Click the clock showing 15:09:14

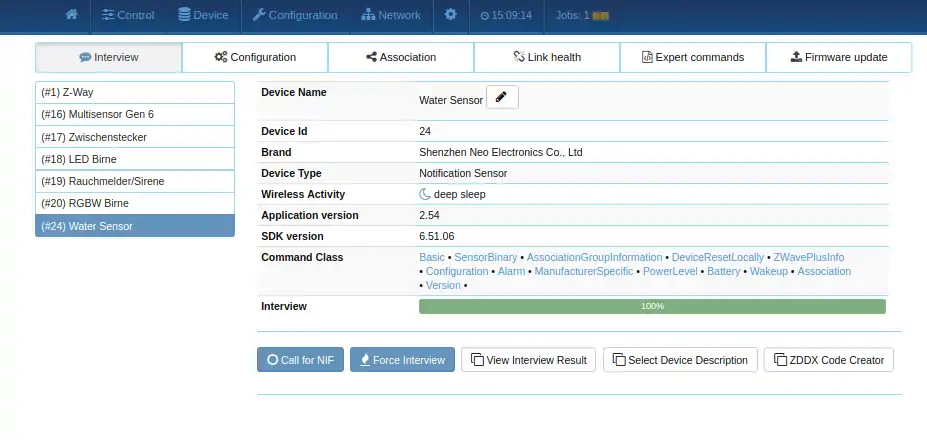[x=506, y=15]
